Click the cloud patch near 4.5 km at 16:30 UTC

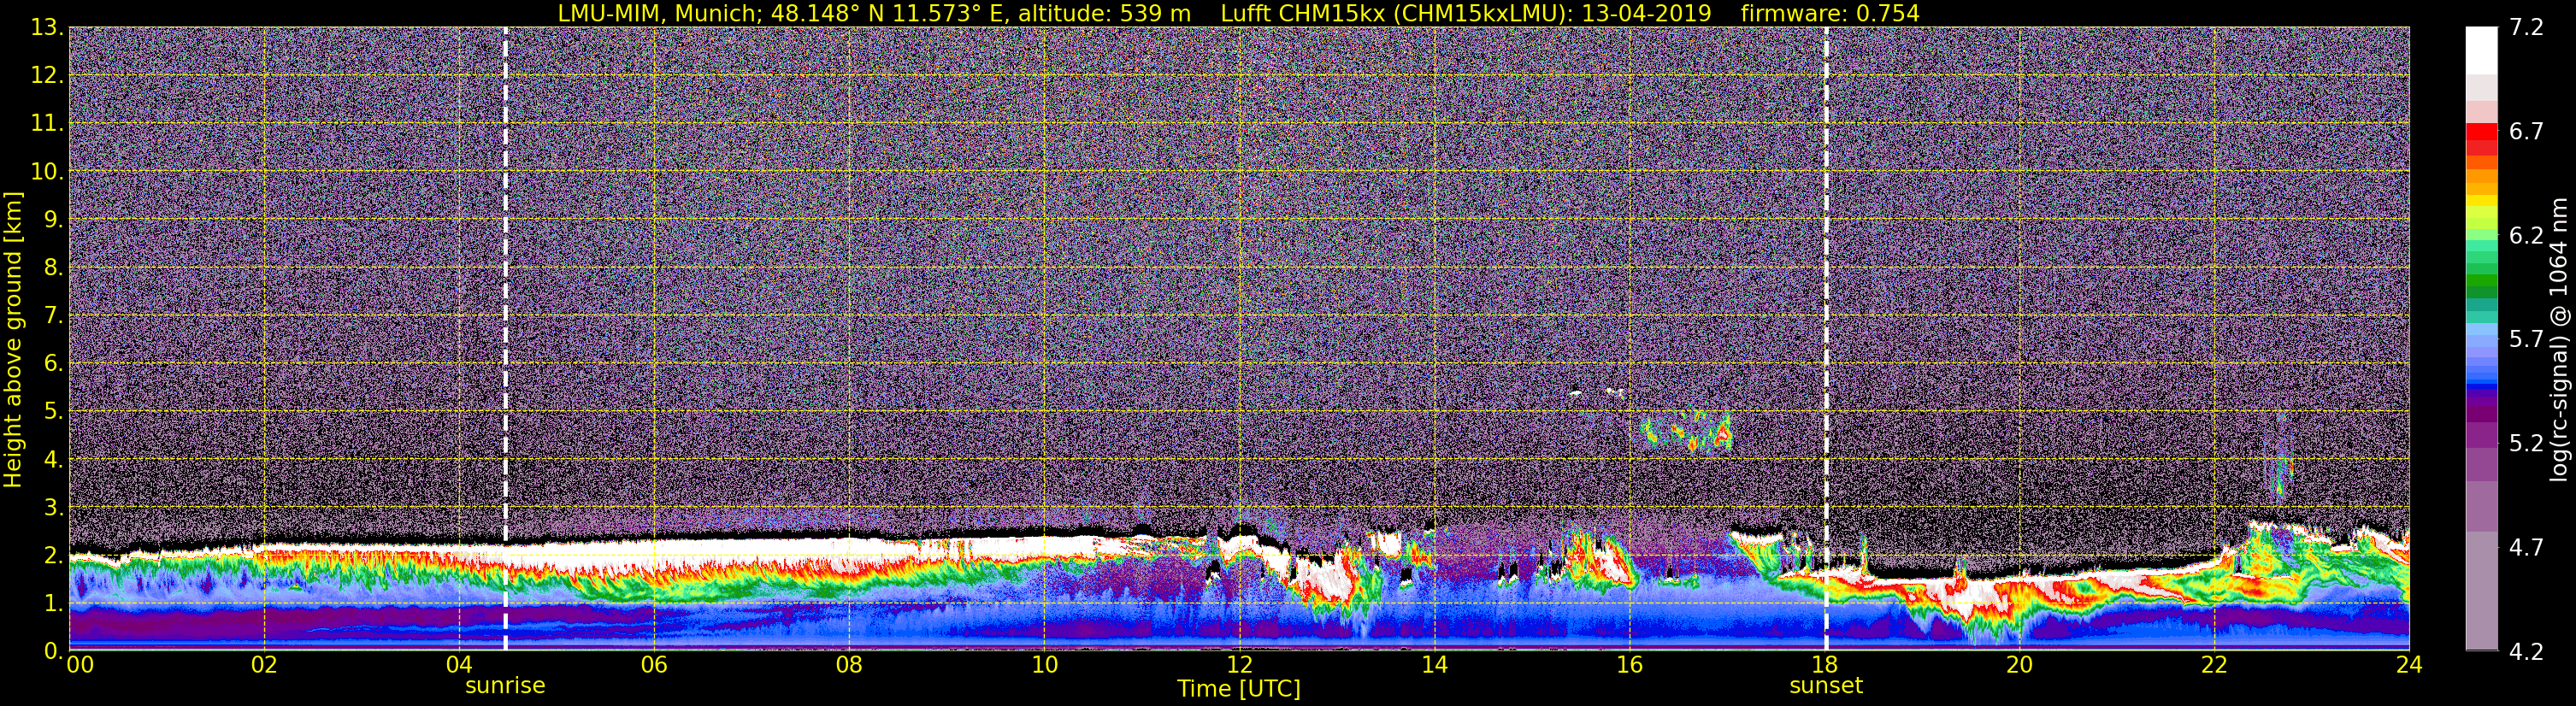pyautogui.click(x=1687, y=432)
